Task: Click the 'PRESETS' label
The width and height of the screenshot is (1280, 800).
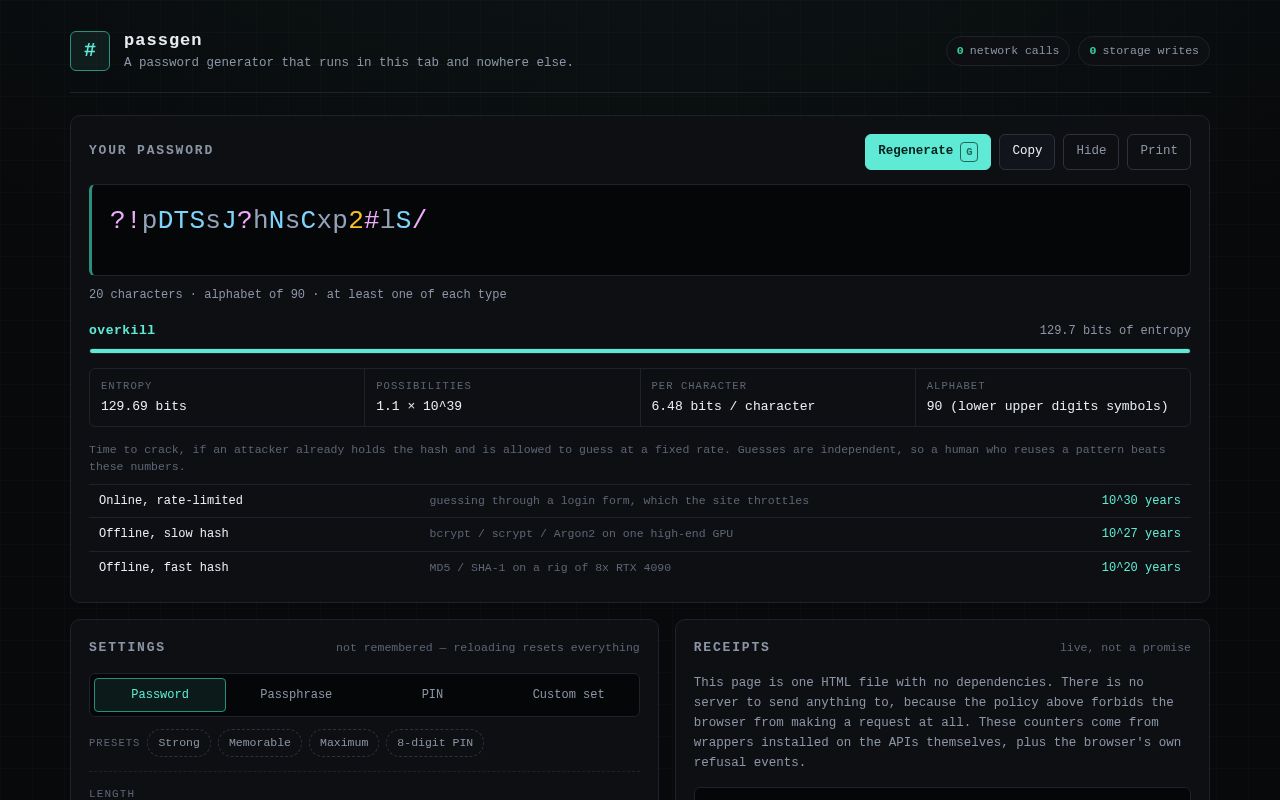Action: click(x=114, y=743)
